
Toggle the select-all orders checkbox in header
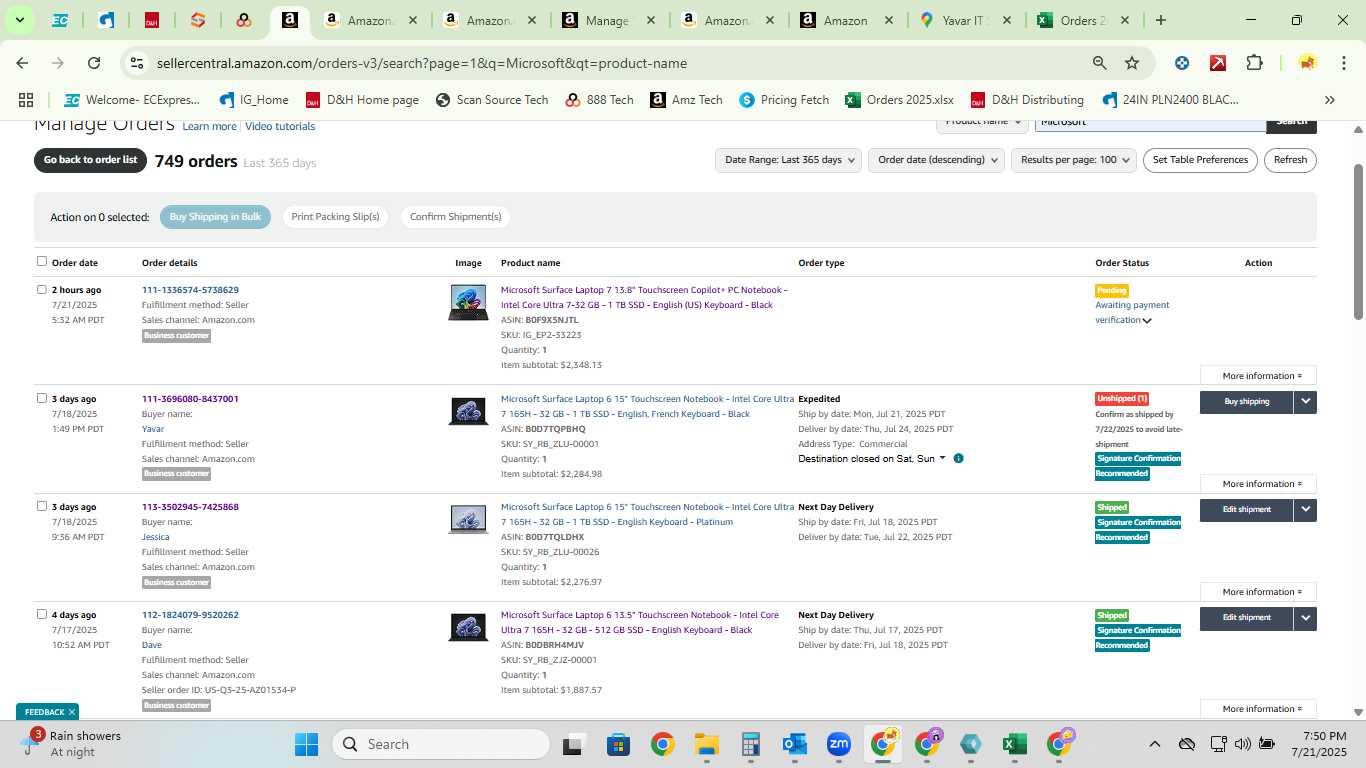[x=42, y=261]
